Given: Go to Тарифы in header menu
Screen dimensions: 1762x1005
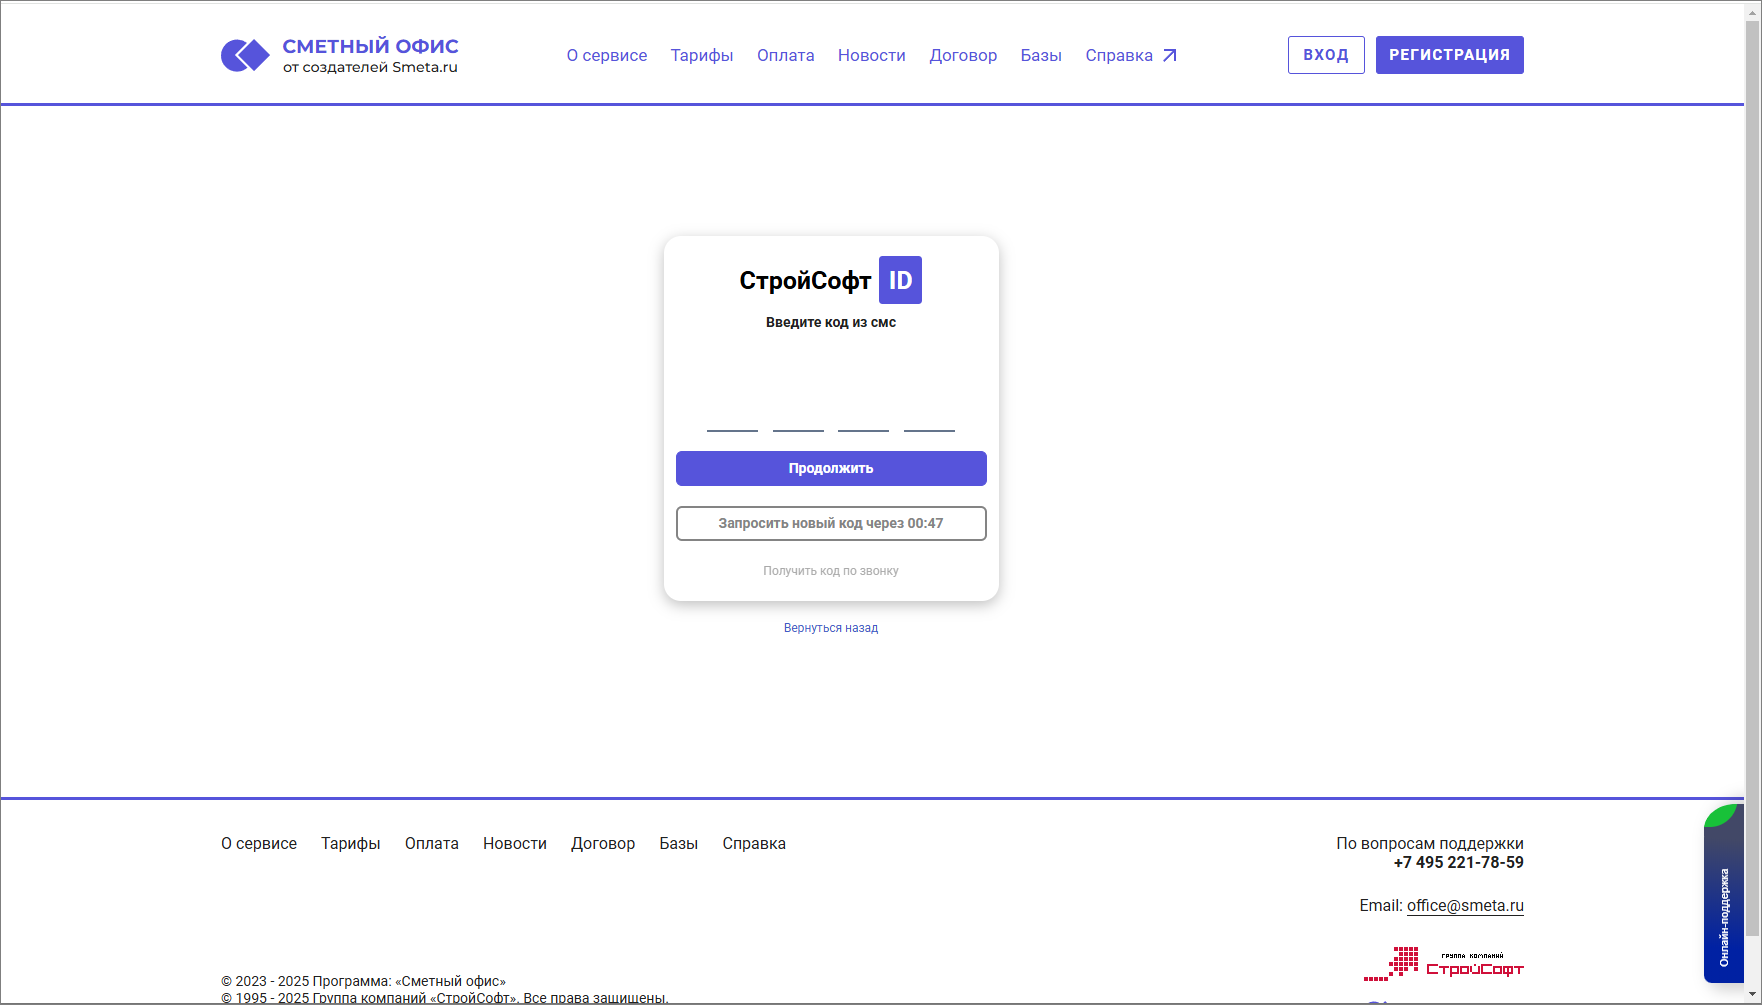Looking at the screenshot, I should click(701, 56).
